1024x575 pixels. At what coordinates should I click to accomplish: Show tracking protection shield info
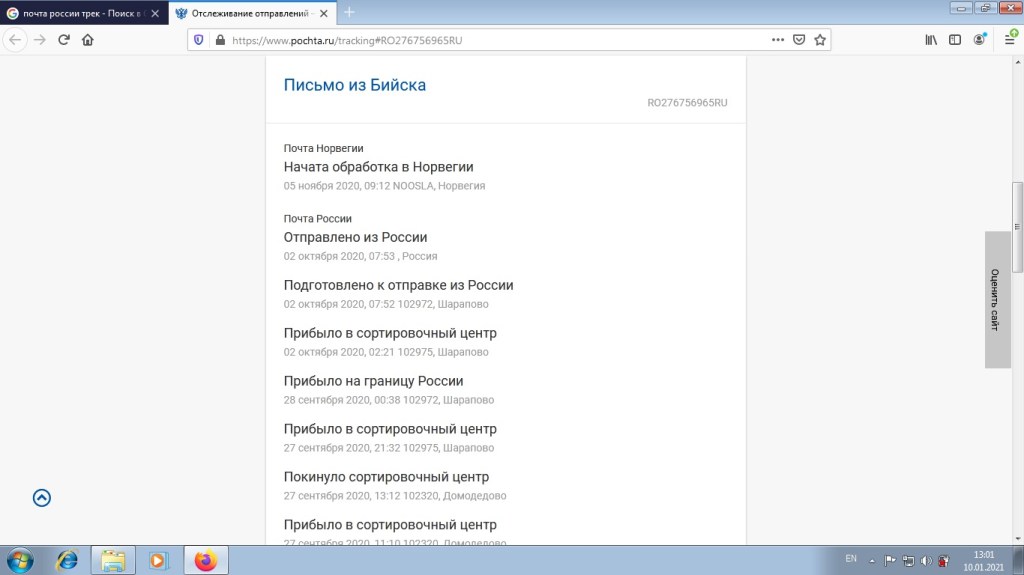coord(198,40)
